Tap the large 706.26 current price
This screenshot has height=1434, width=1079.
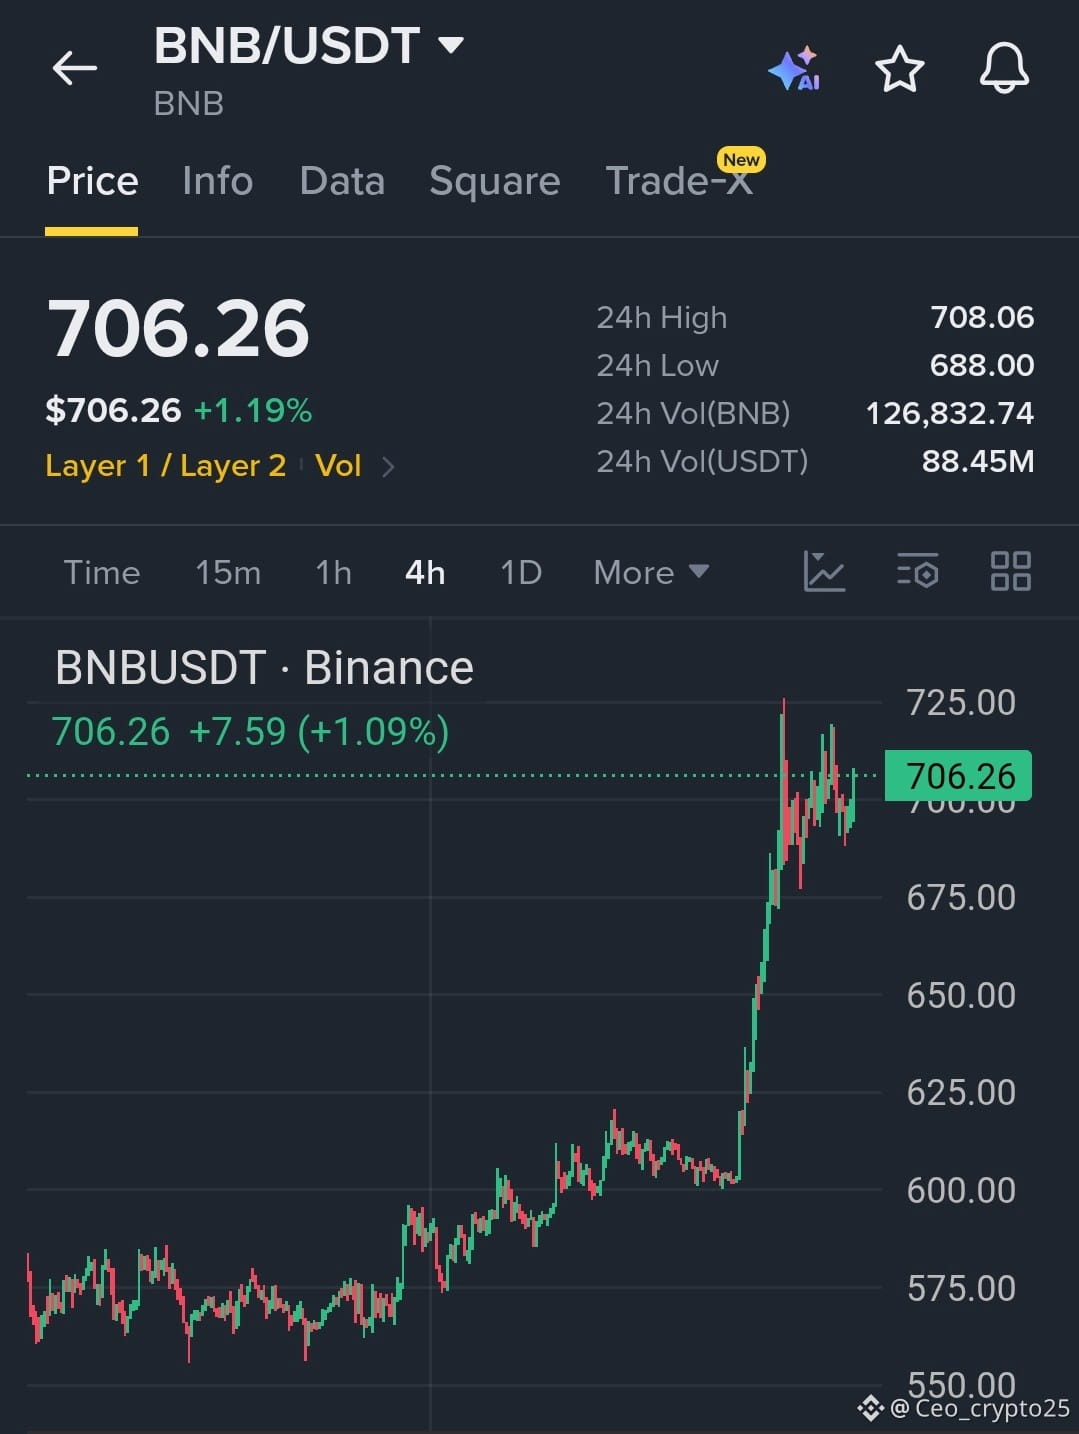pyautogui.click(x=178, y=328)
